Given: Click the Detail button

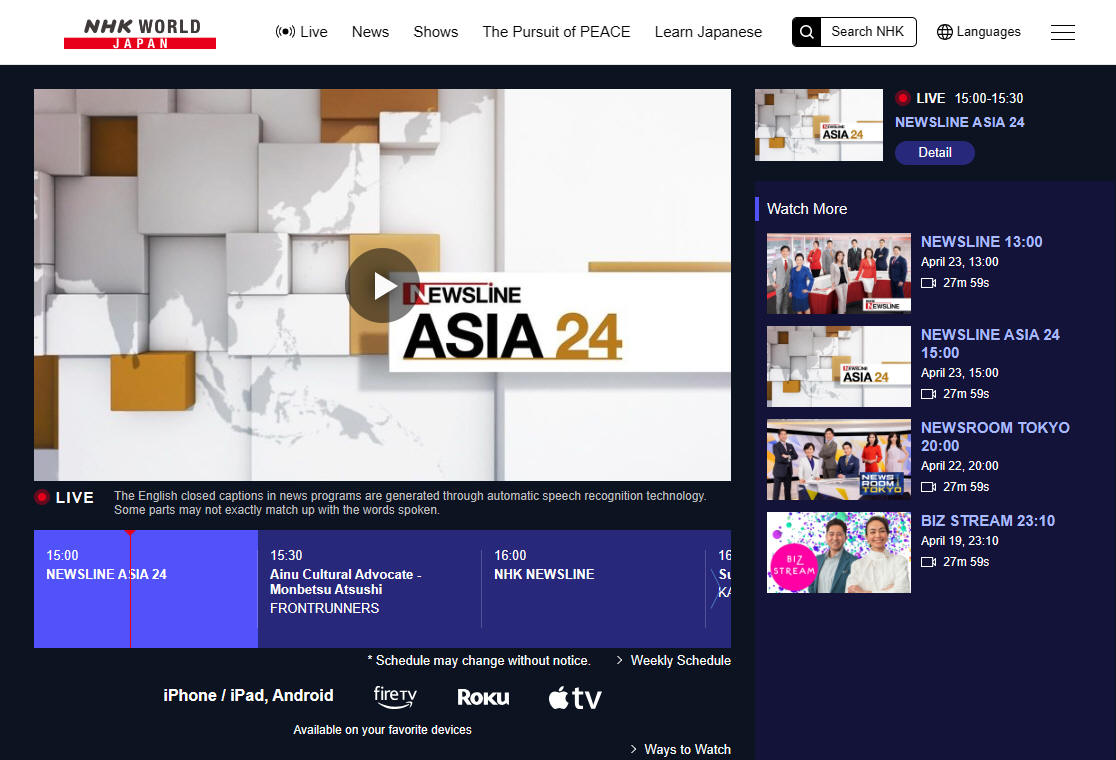Looking at the screenshot, I should (935, 152).
